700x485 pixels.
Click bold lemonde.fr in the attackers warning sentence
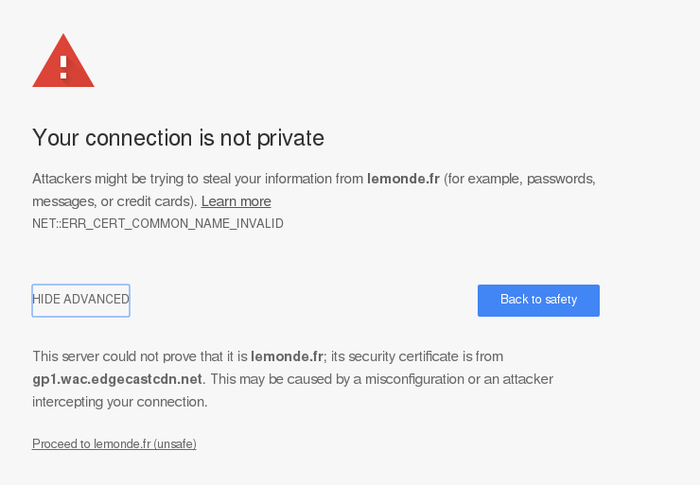coord(403,179)
